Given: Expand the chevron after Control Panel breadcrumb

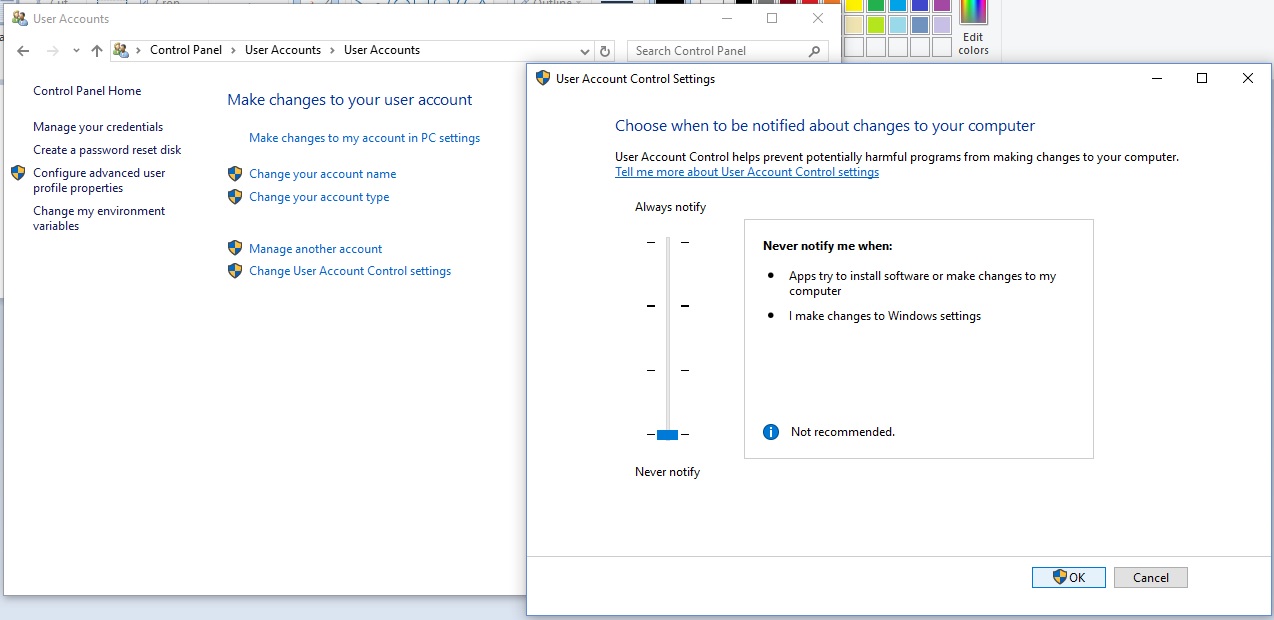Looking at the screenshot, I should pos(233,50).
